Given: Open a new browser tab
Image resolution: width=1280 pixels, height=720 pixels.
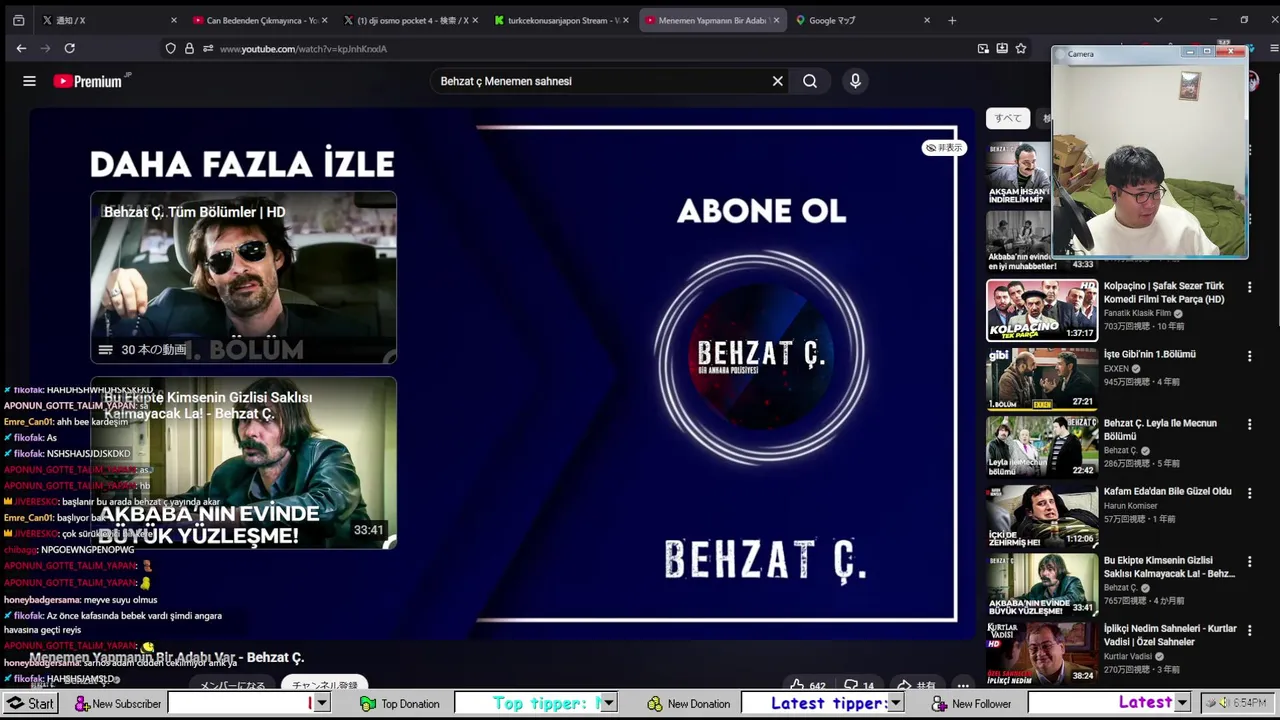Looking at the screenshot, I should coord(952,20).
